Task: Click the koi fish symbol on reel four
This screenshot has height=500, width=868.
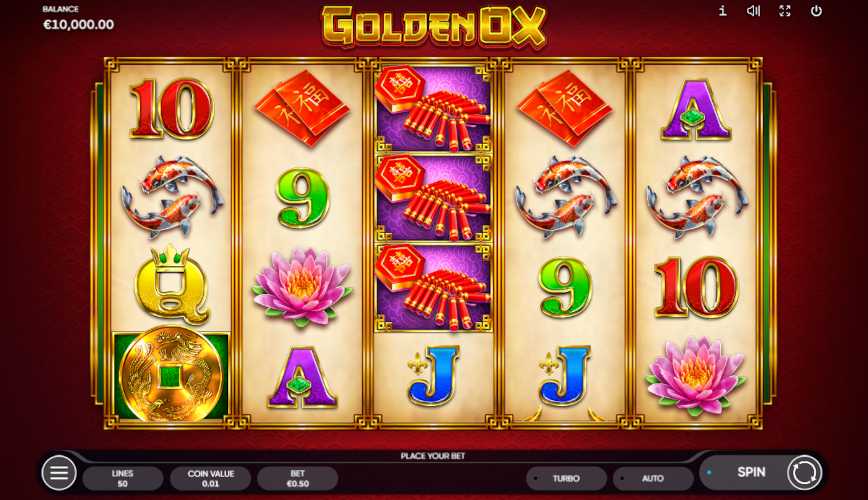Action: (x=566, y=197)
